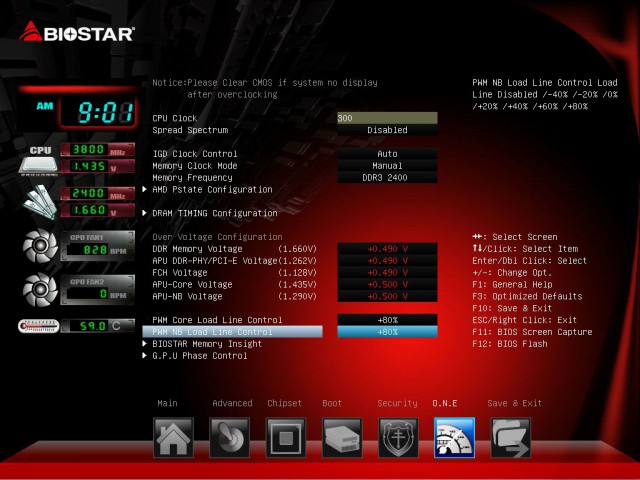The width and height of the screenshot is (640, 480).
Task: Click the memory 1.660 V readout
Action: 98,210
